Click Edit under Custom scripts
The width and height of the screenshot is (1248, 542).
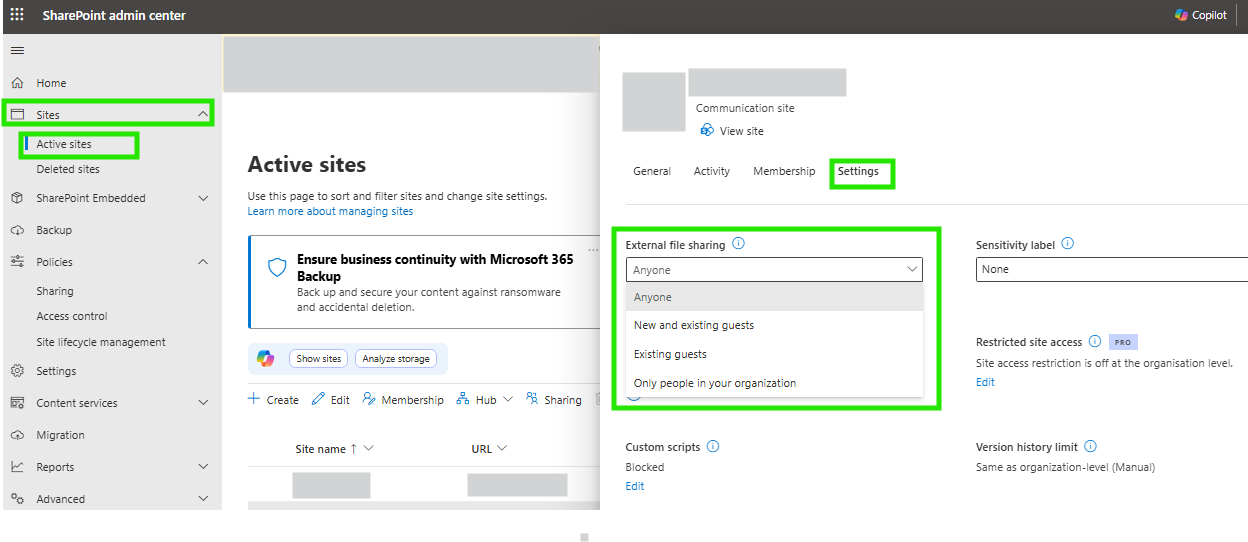click(x=635, y=486)
